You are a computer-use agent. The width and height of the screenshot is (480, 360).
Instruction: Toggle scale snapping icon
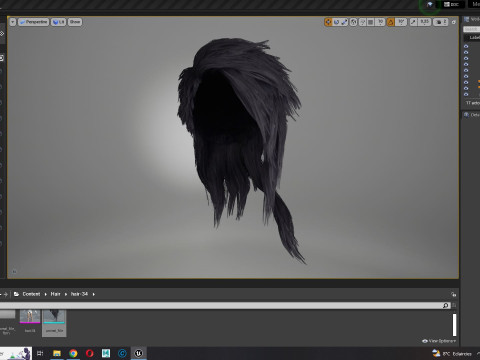coord(413,22)
